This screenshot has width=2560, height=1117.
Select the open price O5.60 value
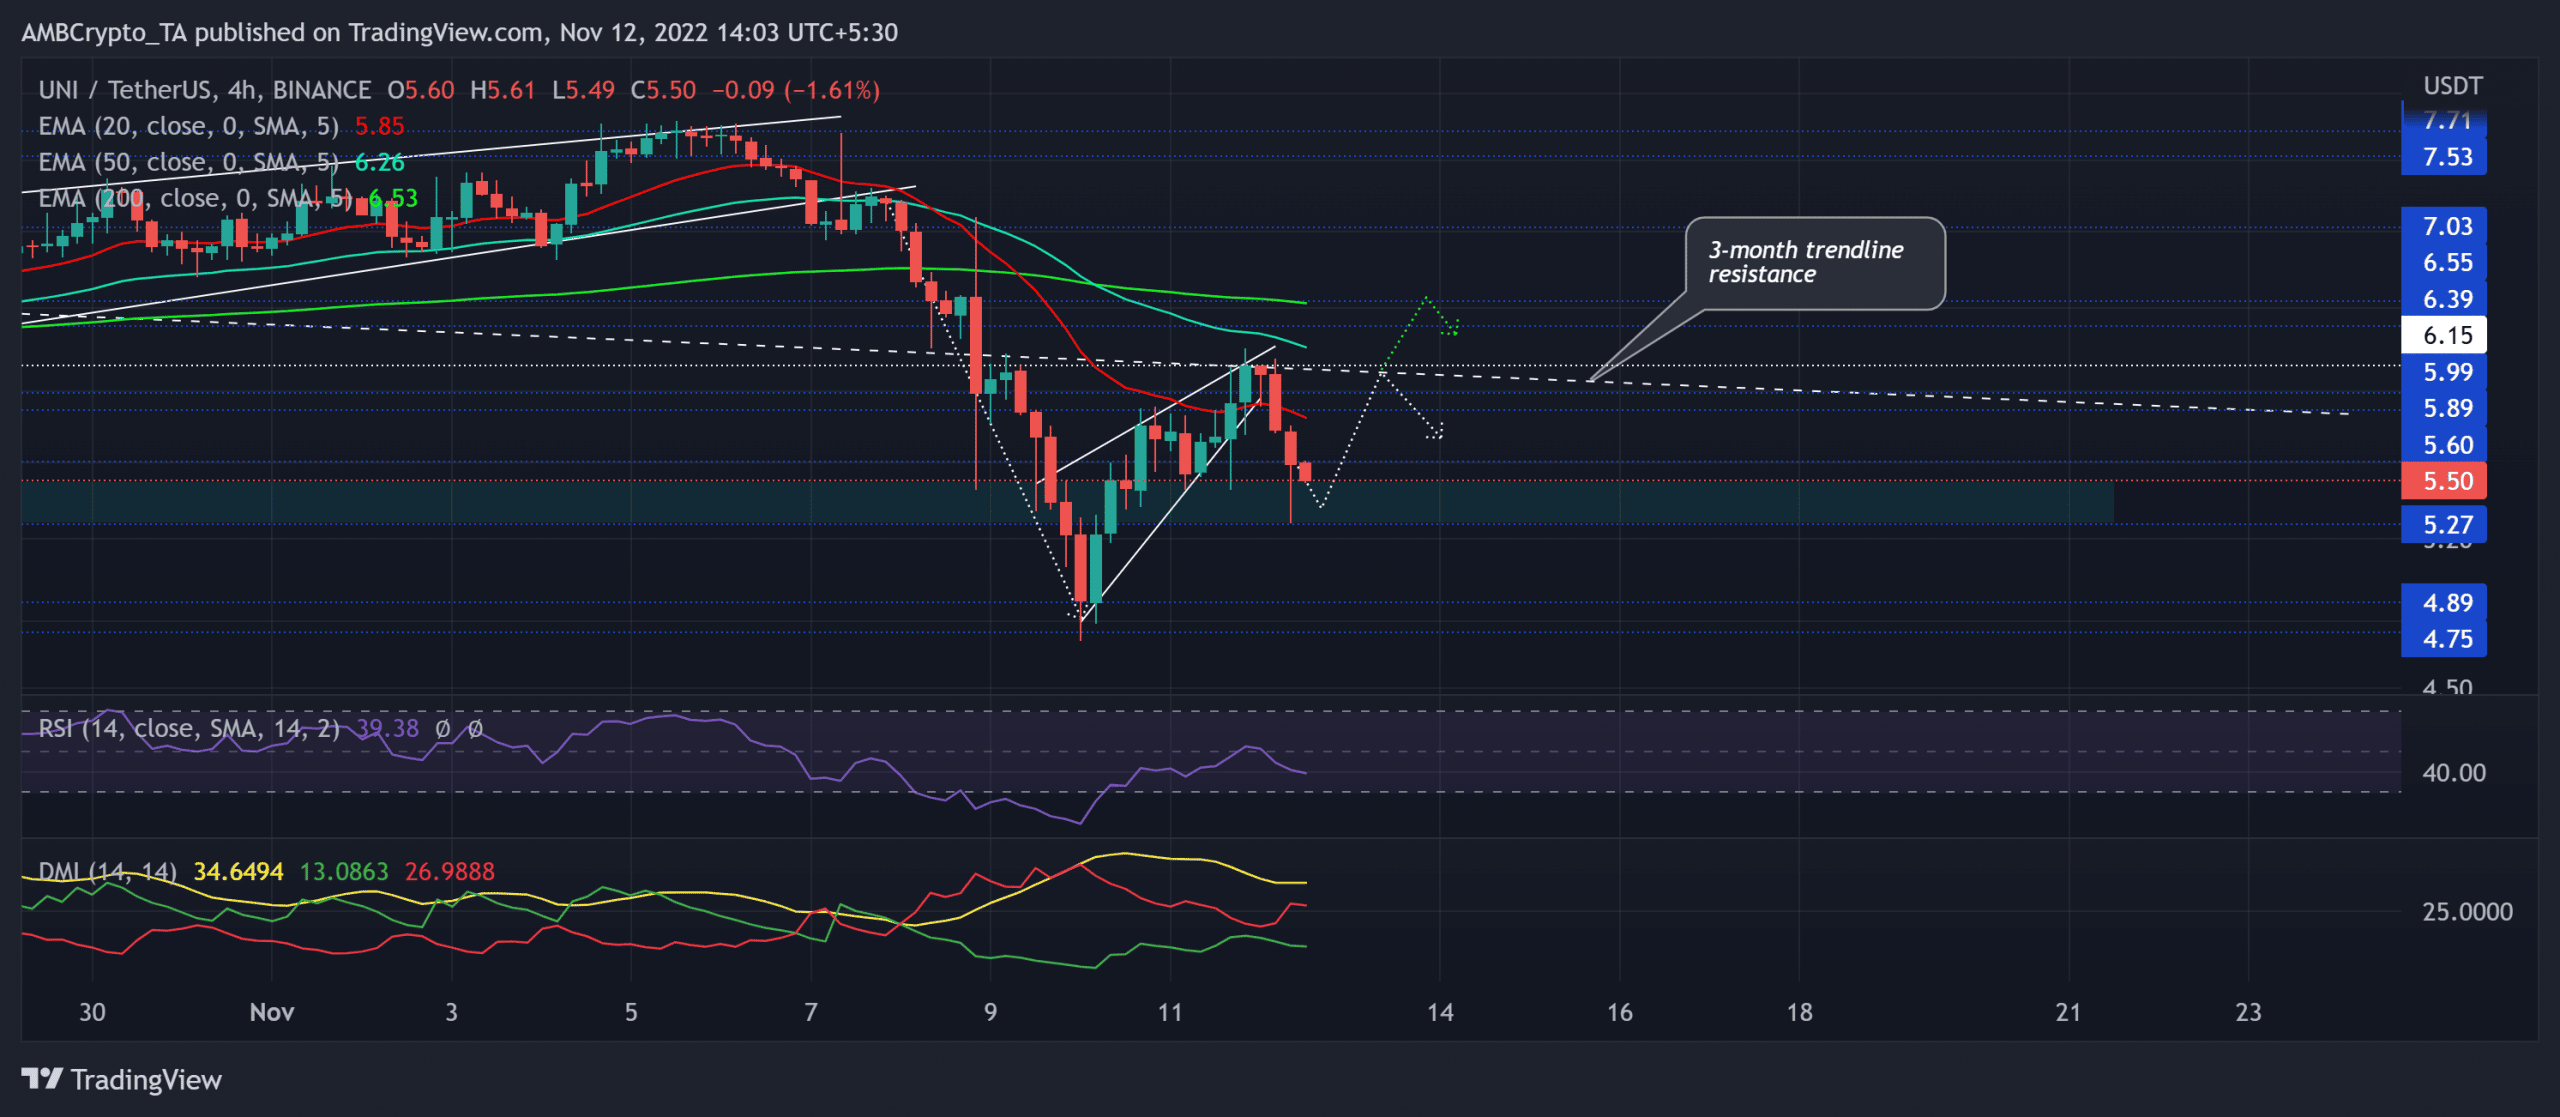[421, 90]
